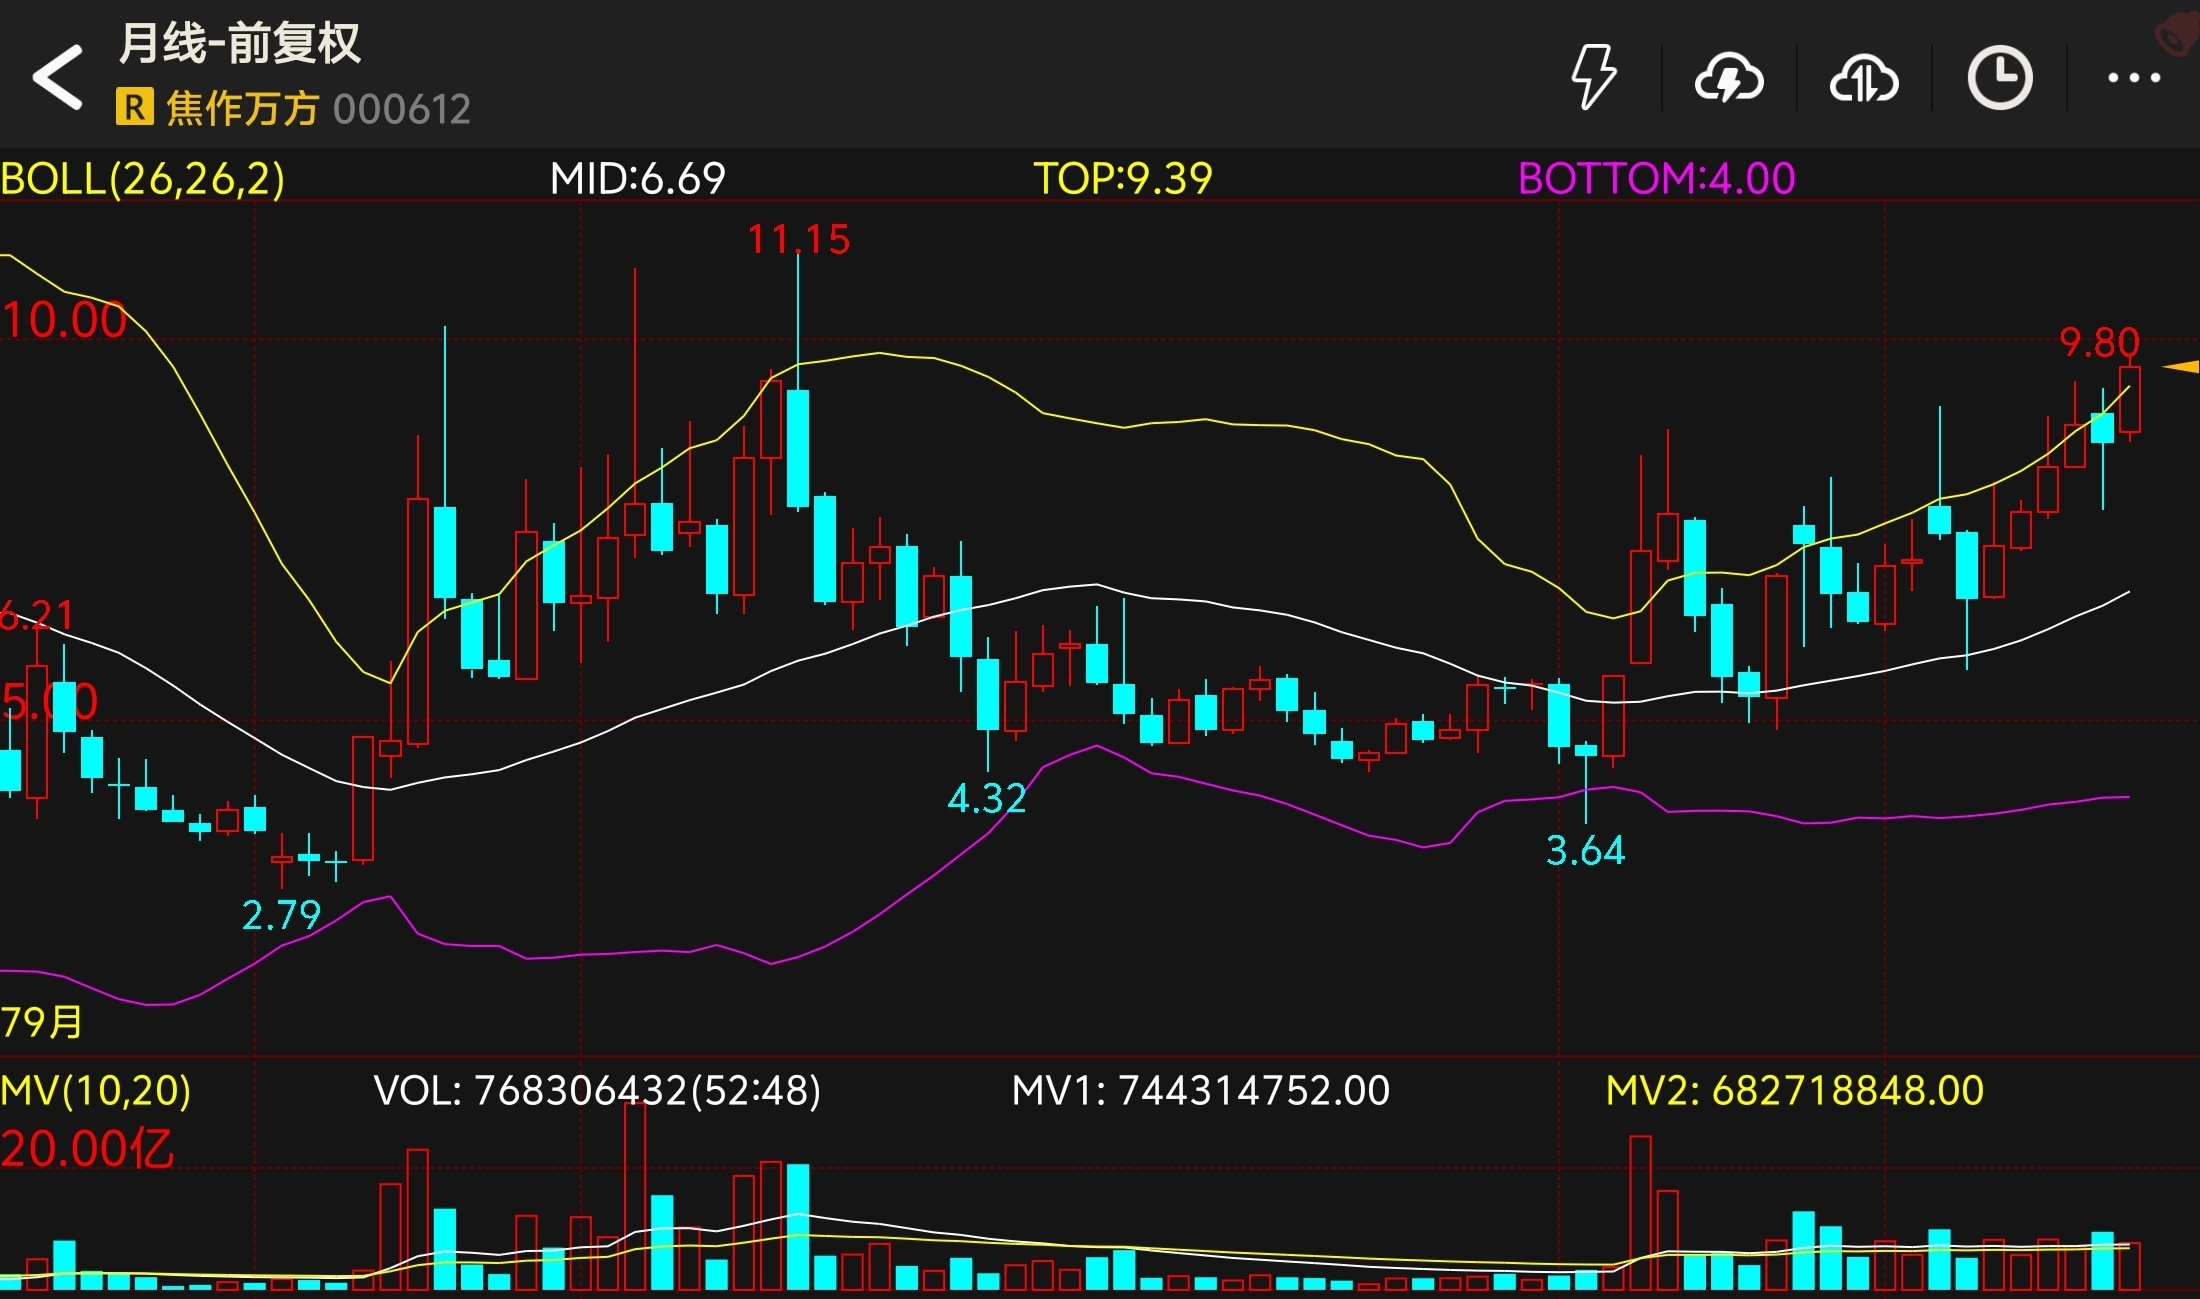Click the magenta BOTTOM:4.00 label
Image resolution: width=2200 pixels, height=1299 pixels.
point(1656,179)
